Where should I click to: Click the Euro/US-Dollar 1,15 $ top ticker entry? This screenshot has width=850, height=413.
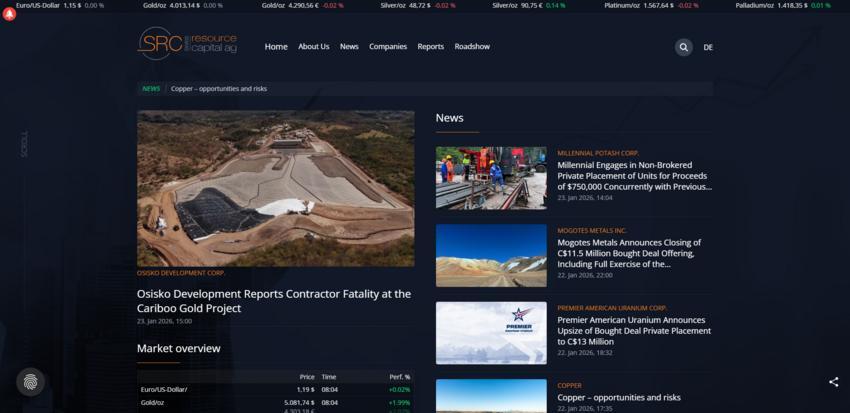[x=60, y=5]
